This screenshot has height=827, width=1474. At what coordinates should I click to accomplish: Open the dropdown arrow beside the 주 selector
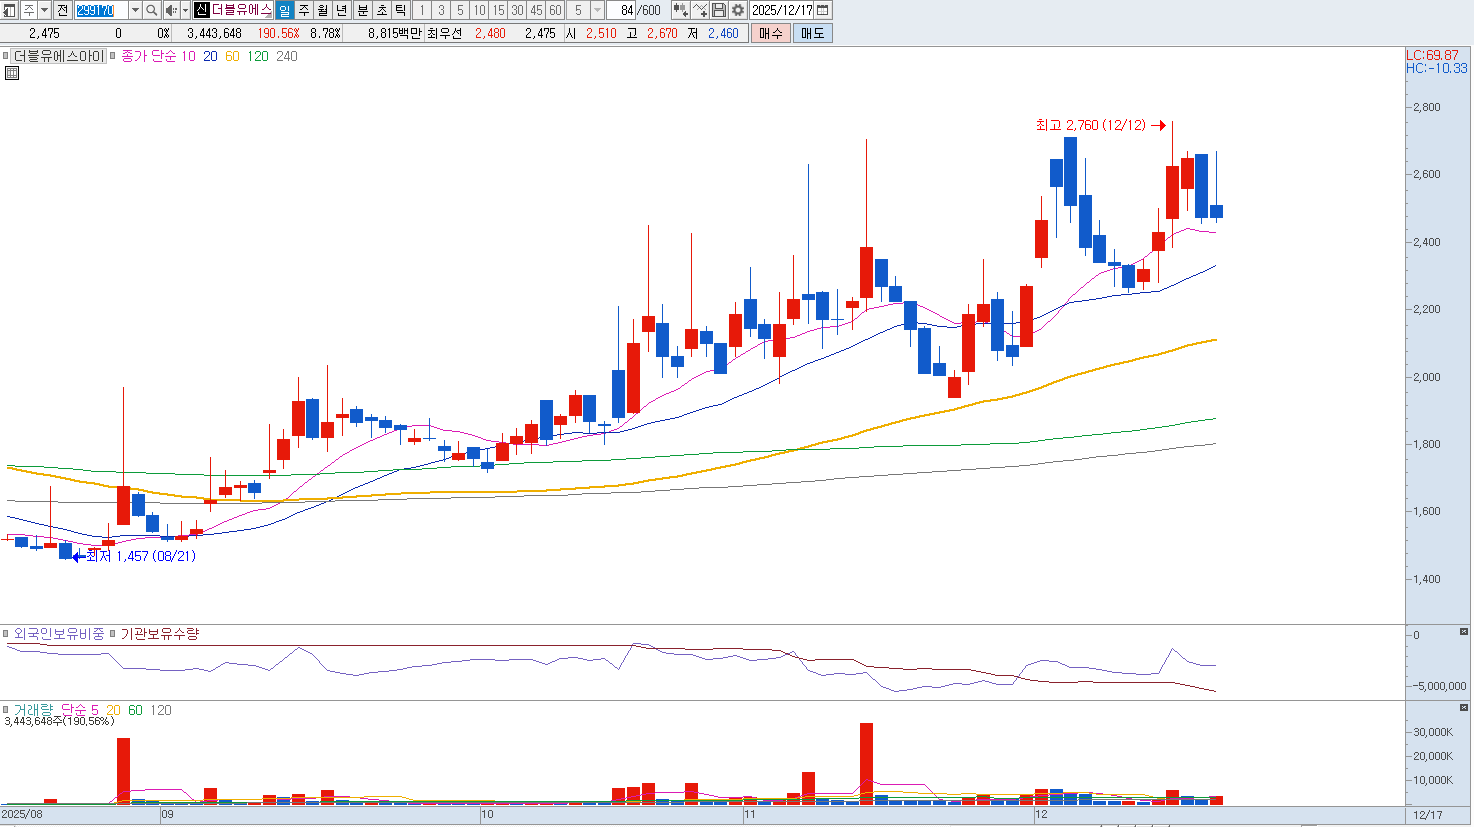coord(45,10)
